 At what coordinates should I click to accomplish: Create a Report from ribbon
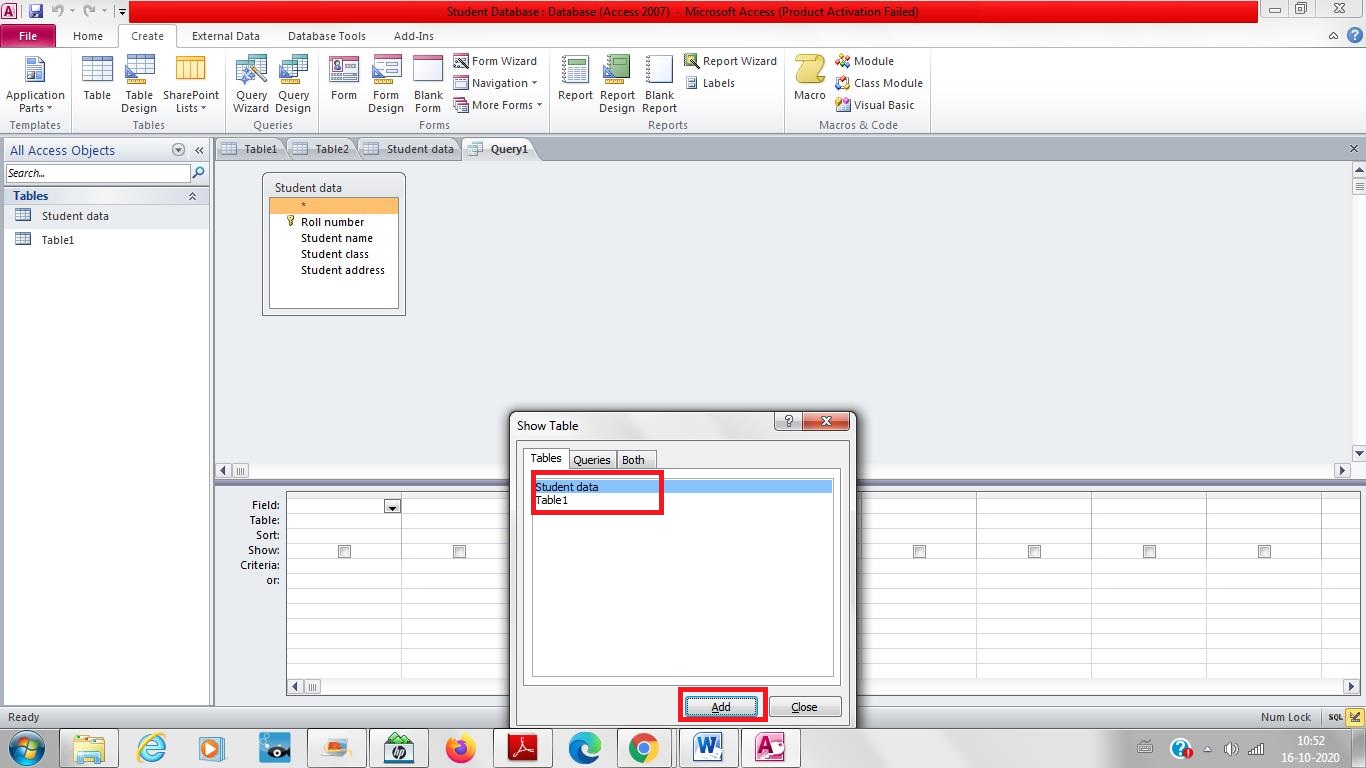pyautogui.click(x=575, y=80)
